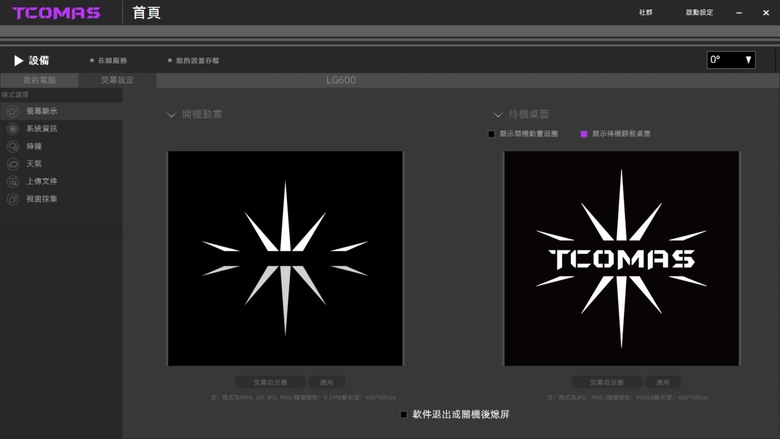Click the 您的設置存檔 item

(x=194, y=61)
